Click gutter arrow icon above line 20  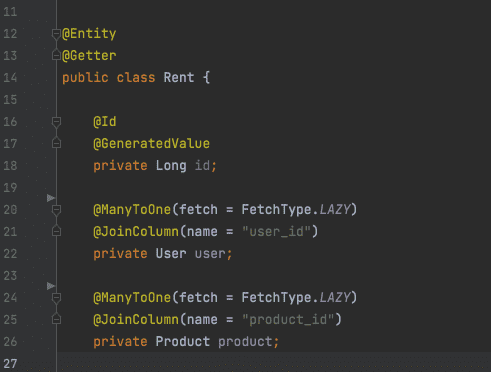point(51,198)
